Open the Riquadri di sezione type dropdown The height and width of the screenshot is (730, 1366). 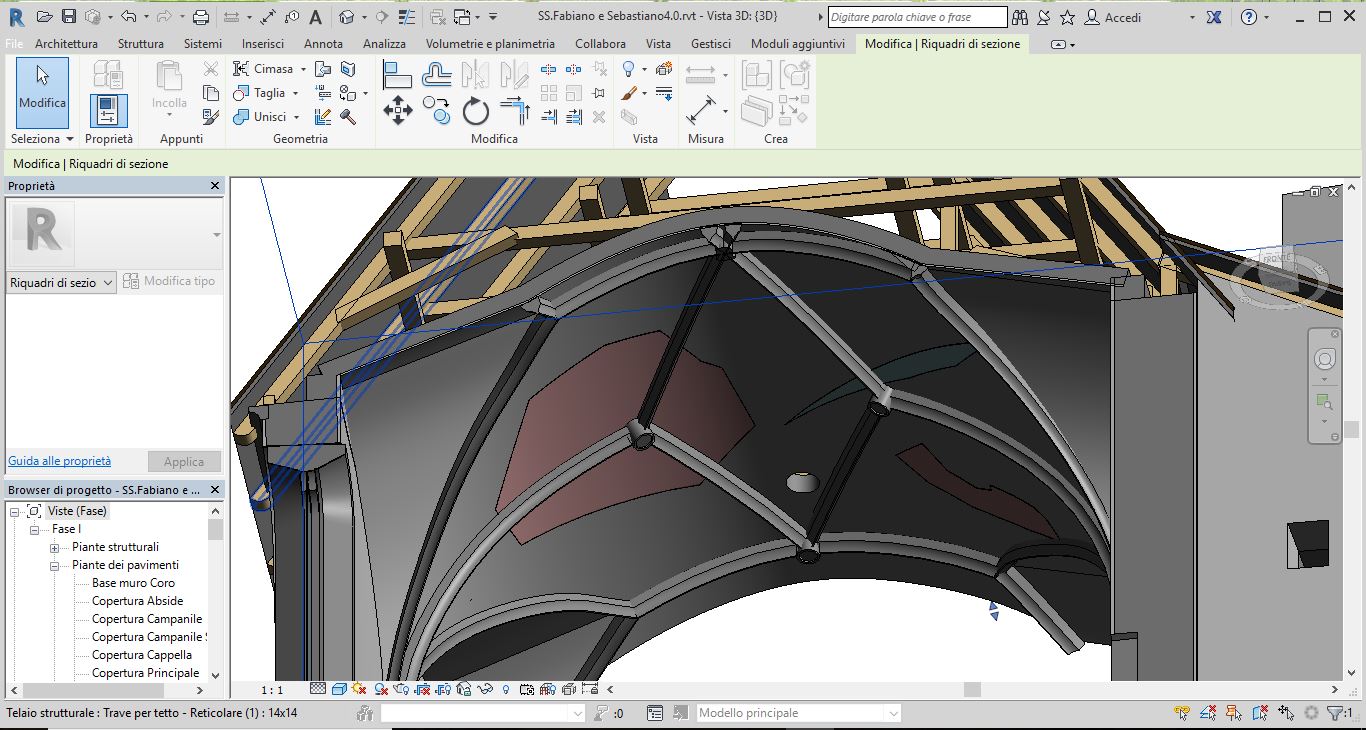coord(62,283)
